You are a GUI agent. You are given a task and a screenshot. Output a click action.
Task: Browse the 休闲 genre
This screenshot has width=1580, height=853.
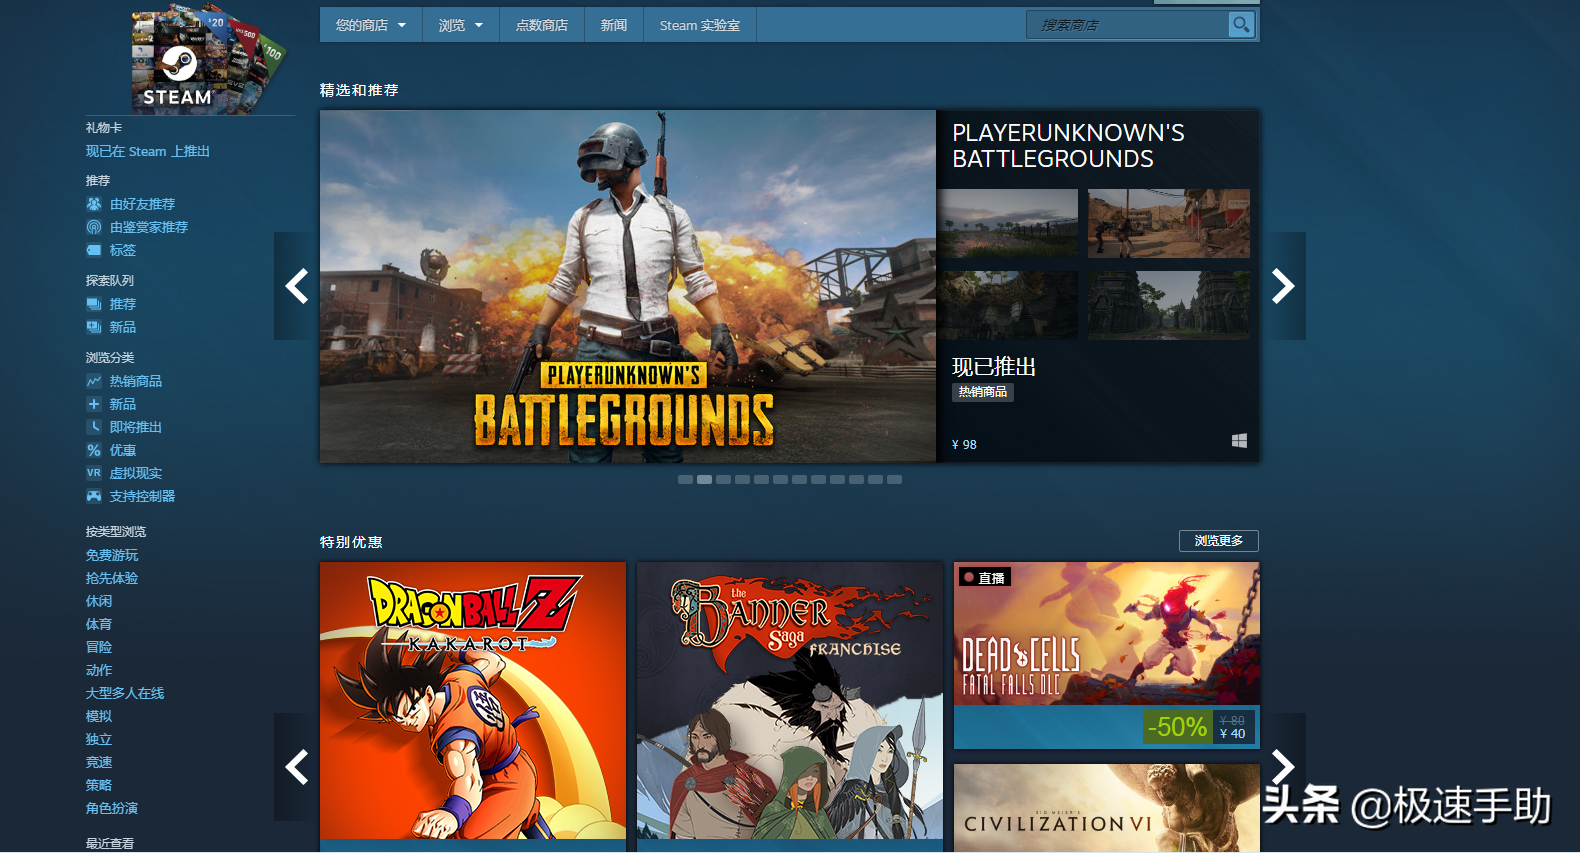99,601
